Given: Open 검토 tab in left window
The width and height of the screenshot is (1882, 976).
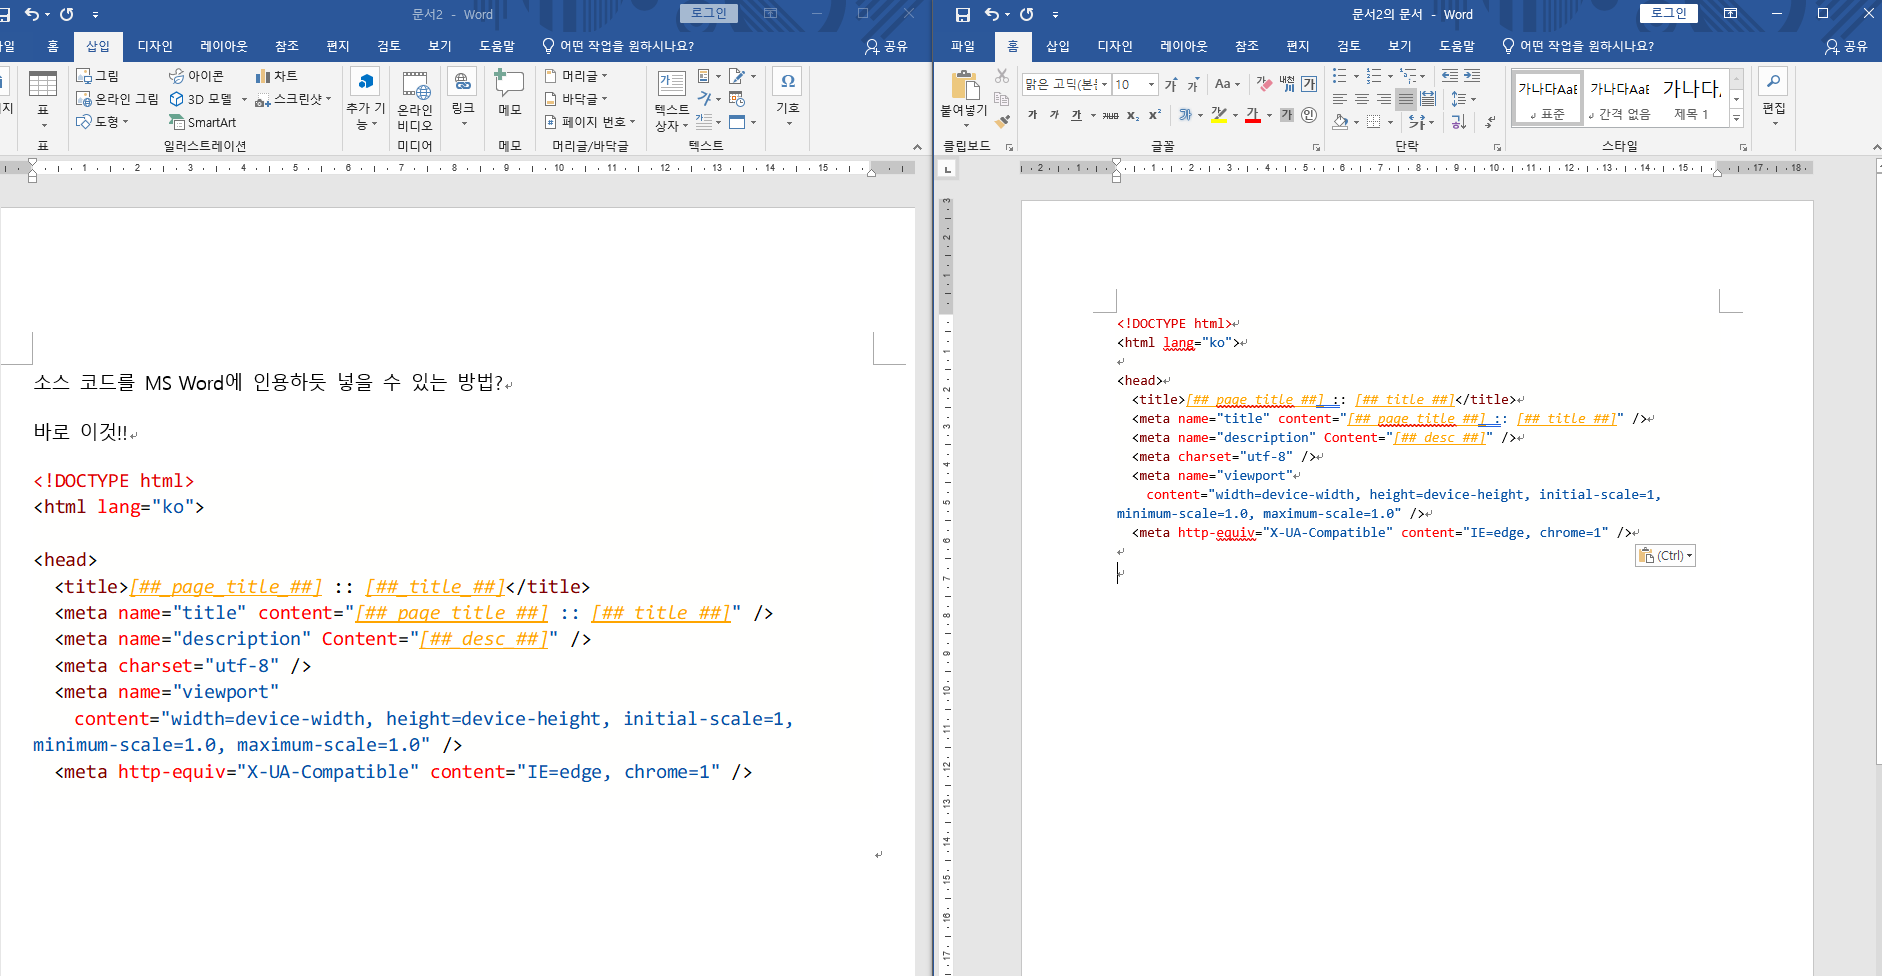Looking at the screenshot, I should 389,46.
